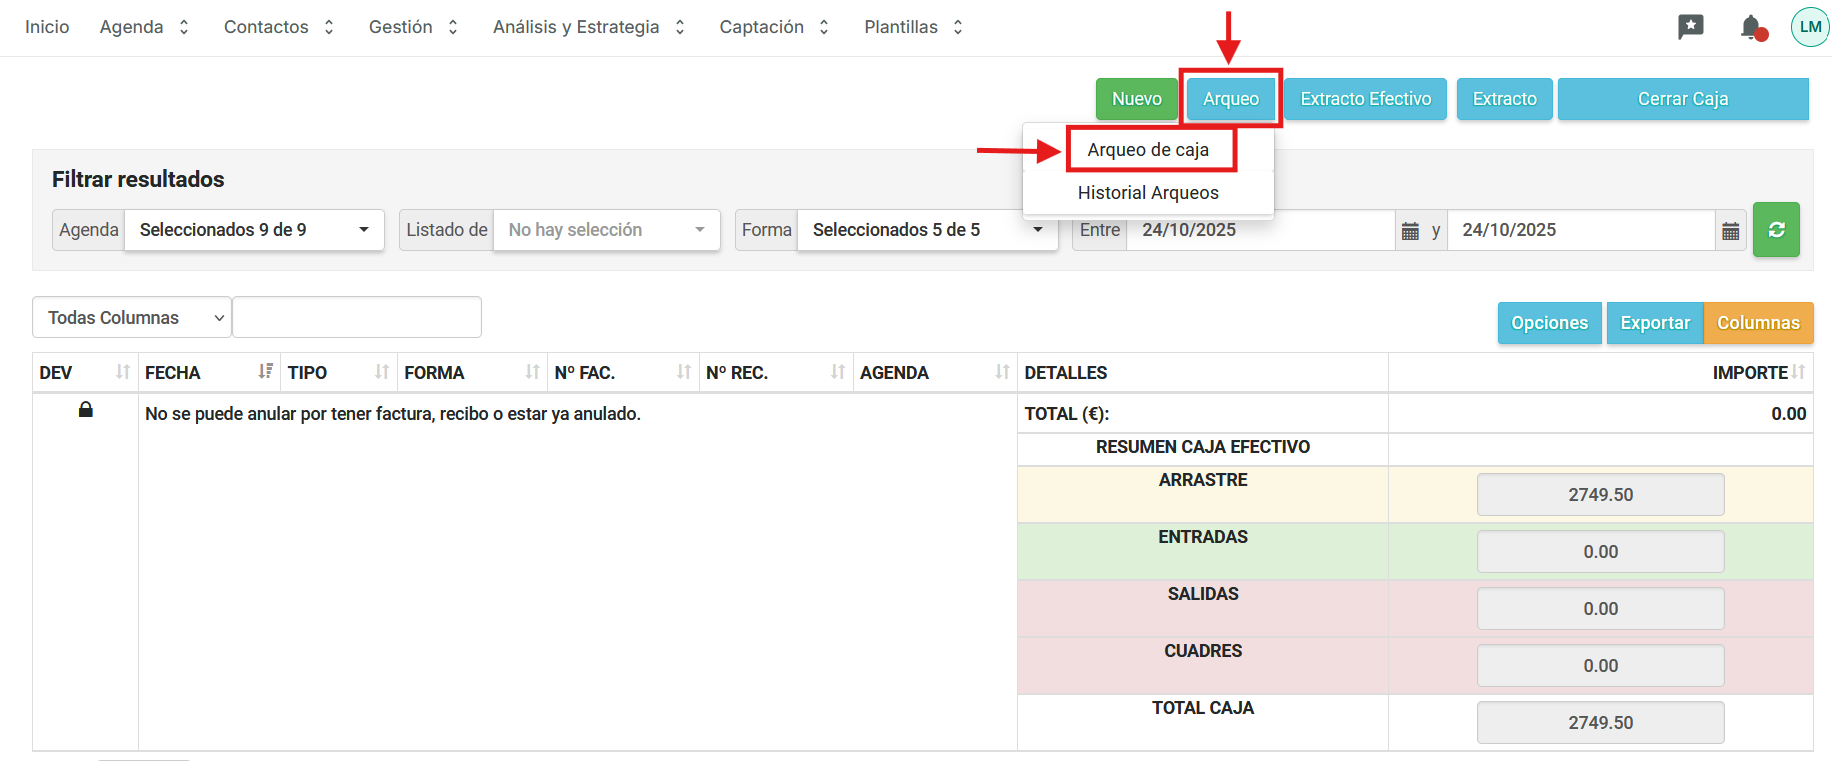The image size is (1832, 761).
Task: Choose 'Historial Arqueos' menu option
Action: [x=1148, y=193]
